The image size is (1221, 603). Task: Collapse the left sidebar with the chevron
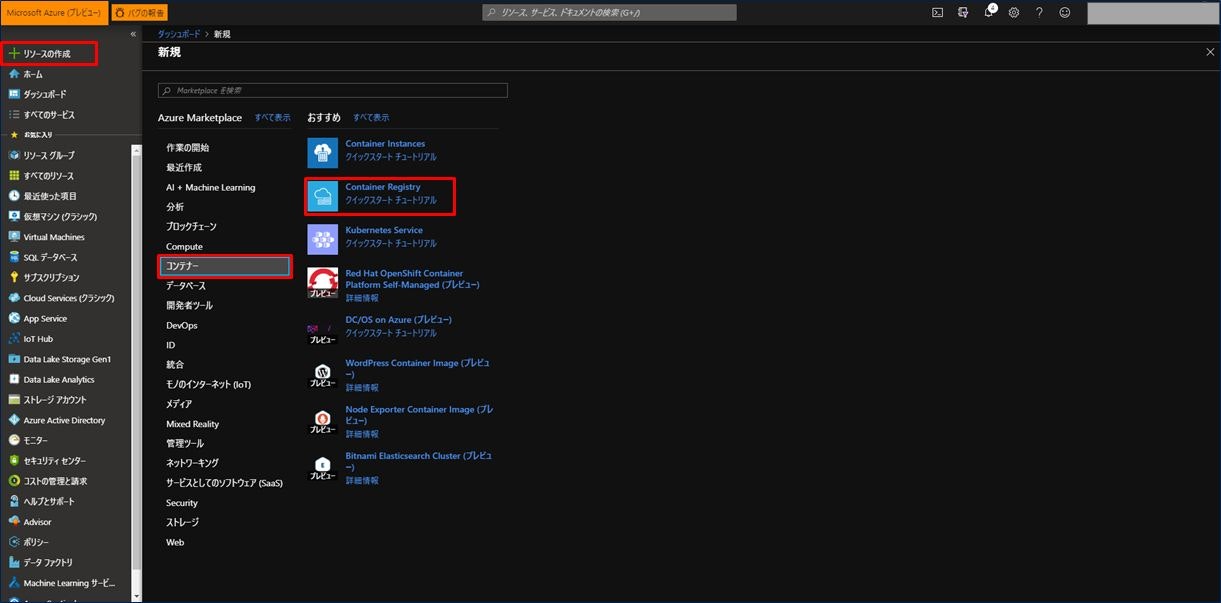tap(133, 34)
